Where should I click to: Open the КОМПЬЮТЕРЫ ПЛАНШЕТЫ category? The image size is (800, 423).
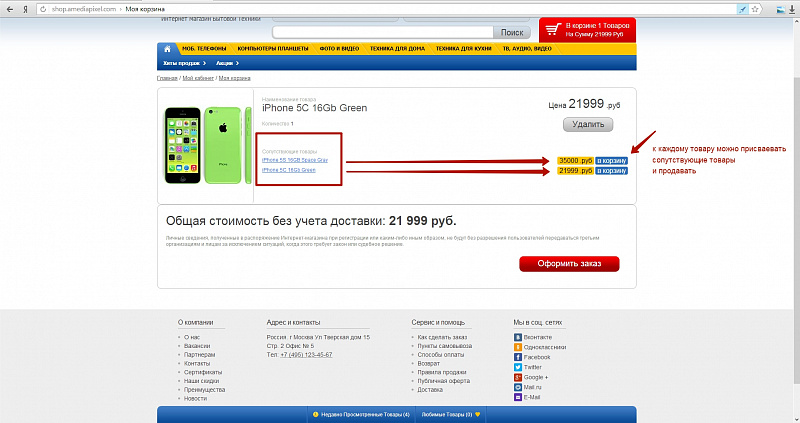click(273, 49)
